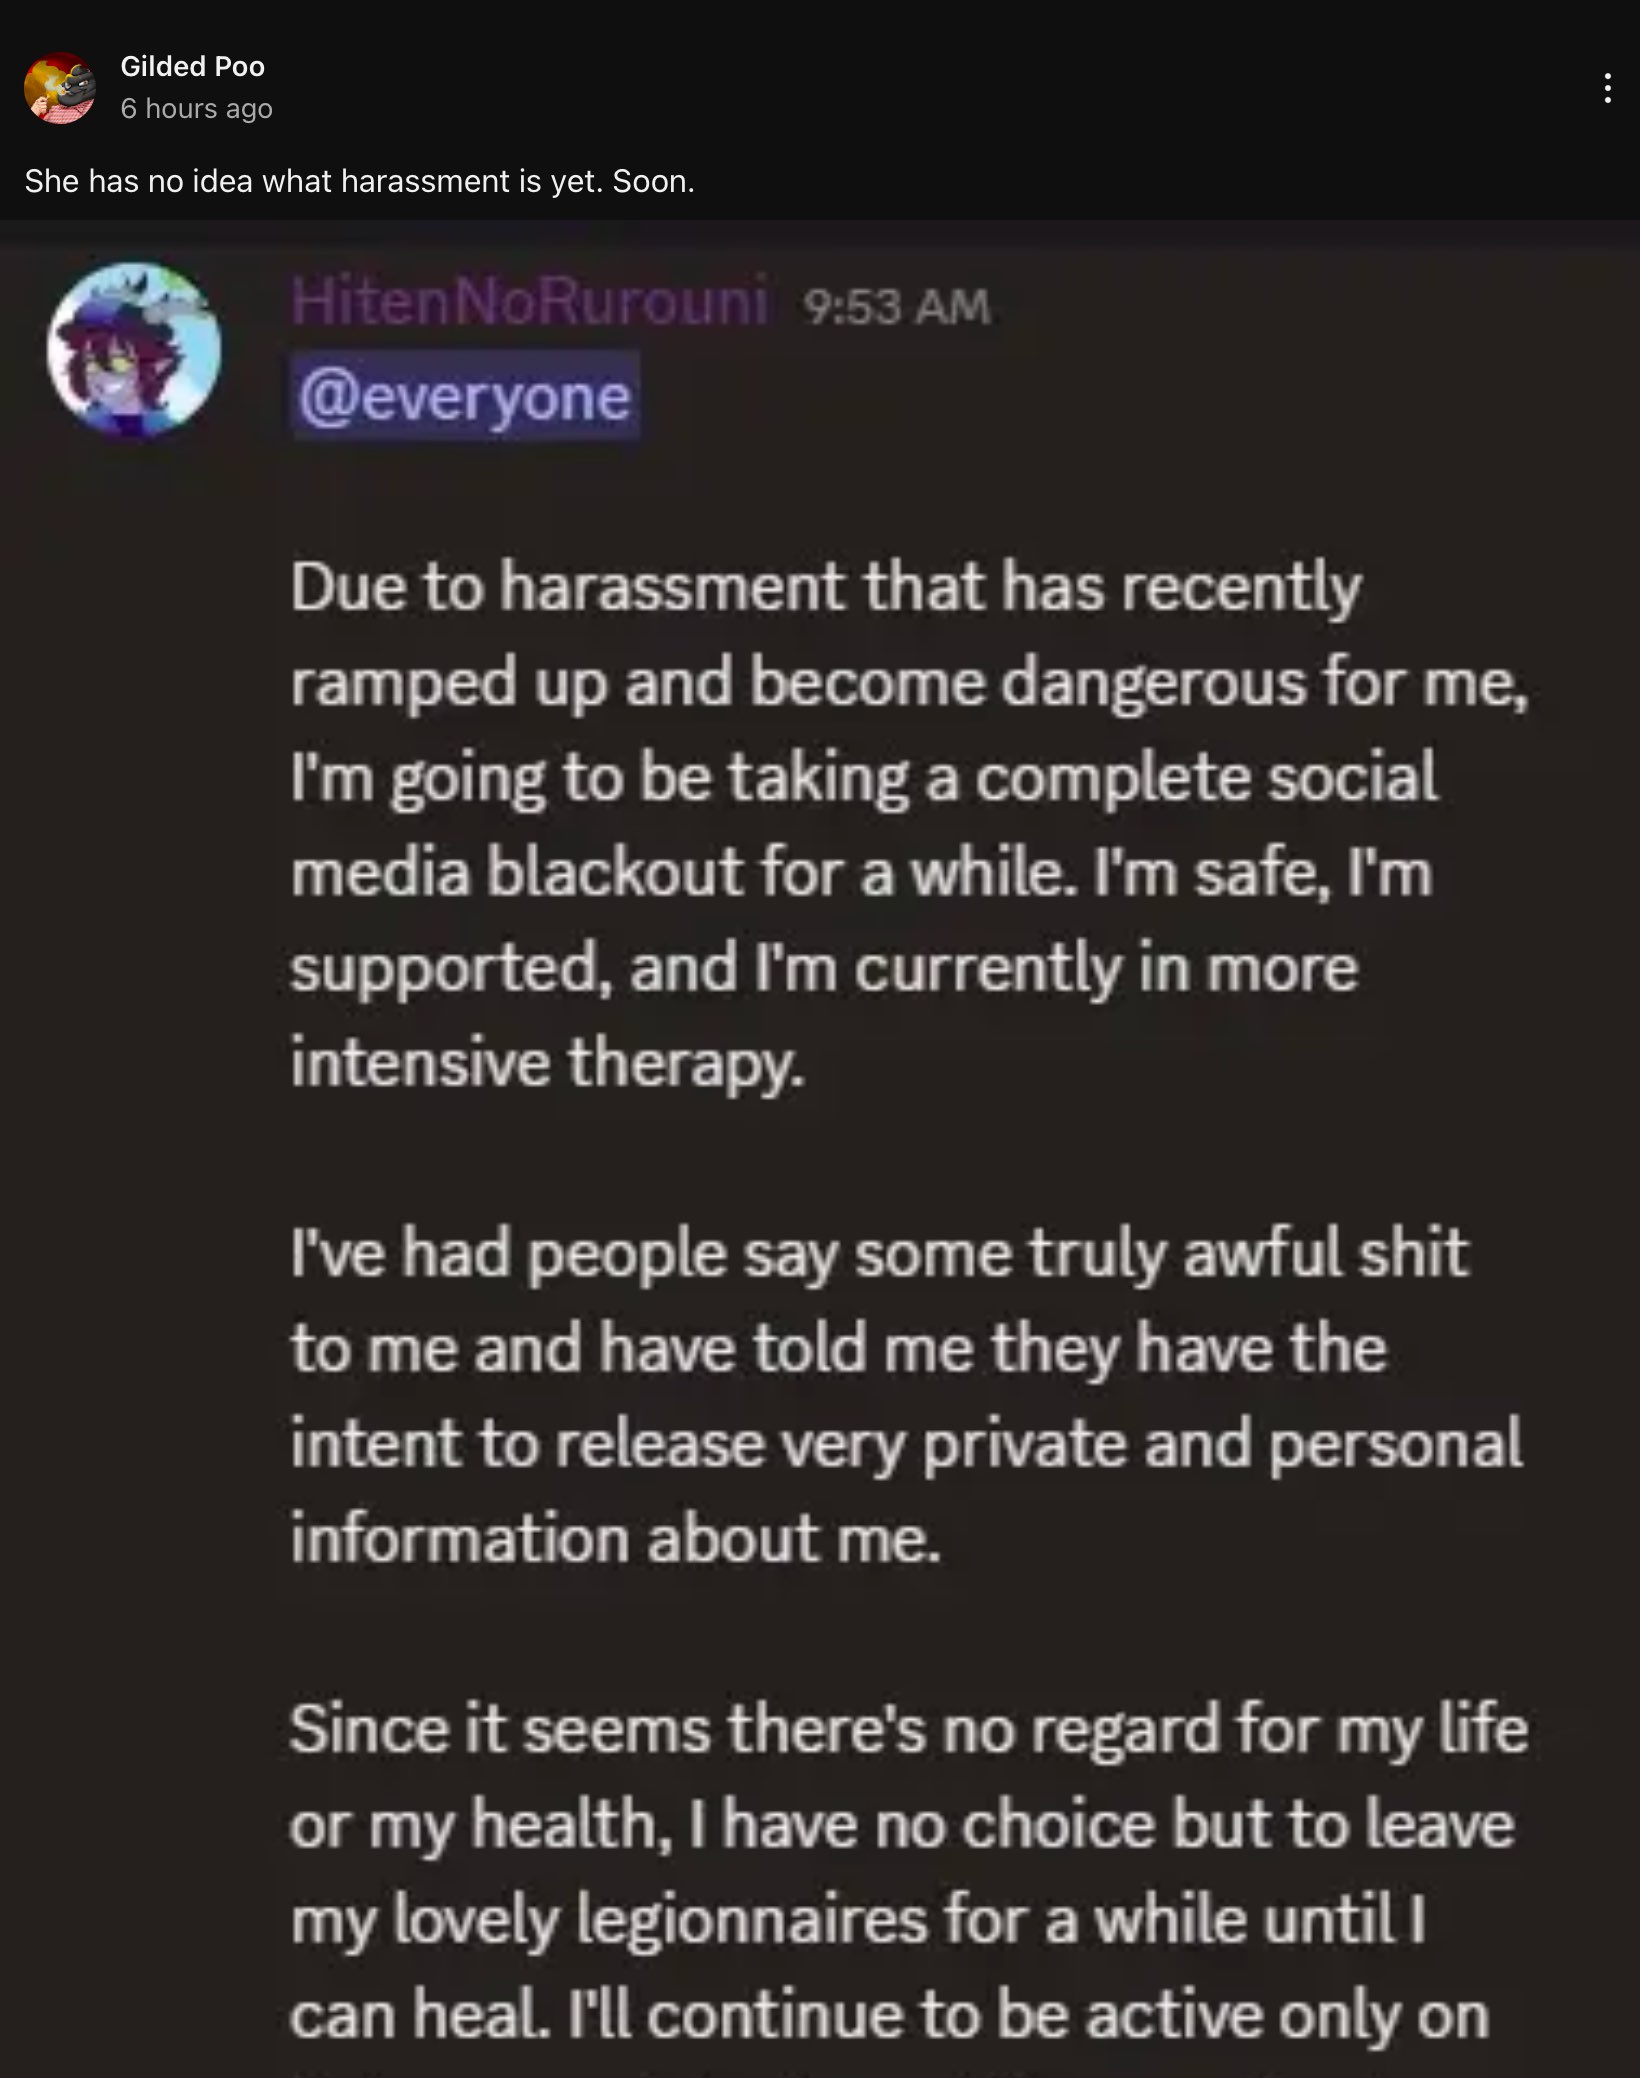
Task: Select the @everyone mention tag
Action: (x=465, y=397)
